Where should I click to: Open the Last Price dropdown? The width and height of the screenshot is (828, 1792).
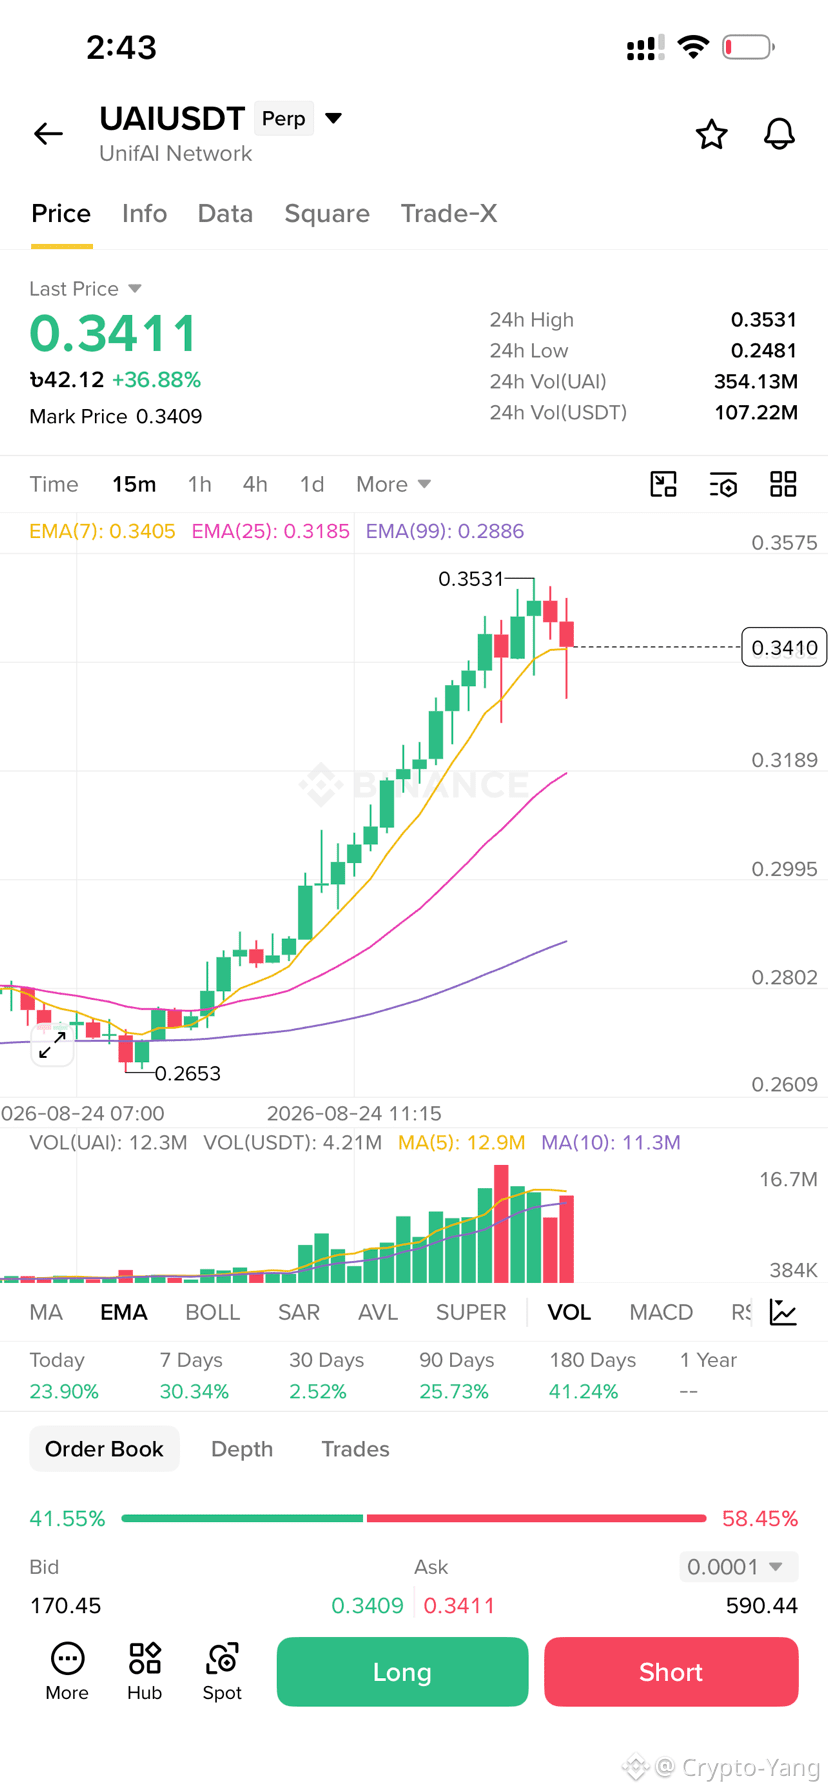pyautogui.click(x=85, y=289)
